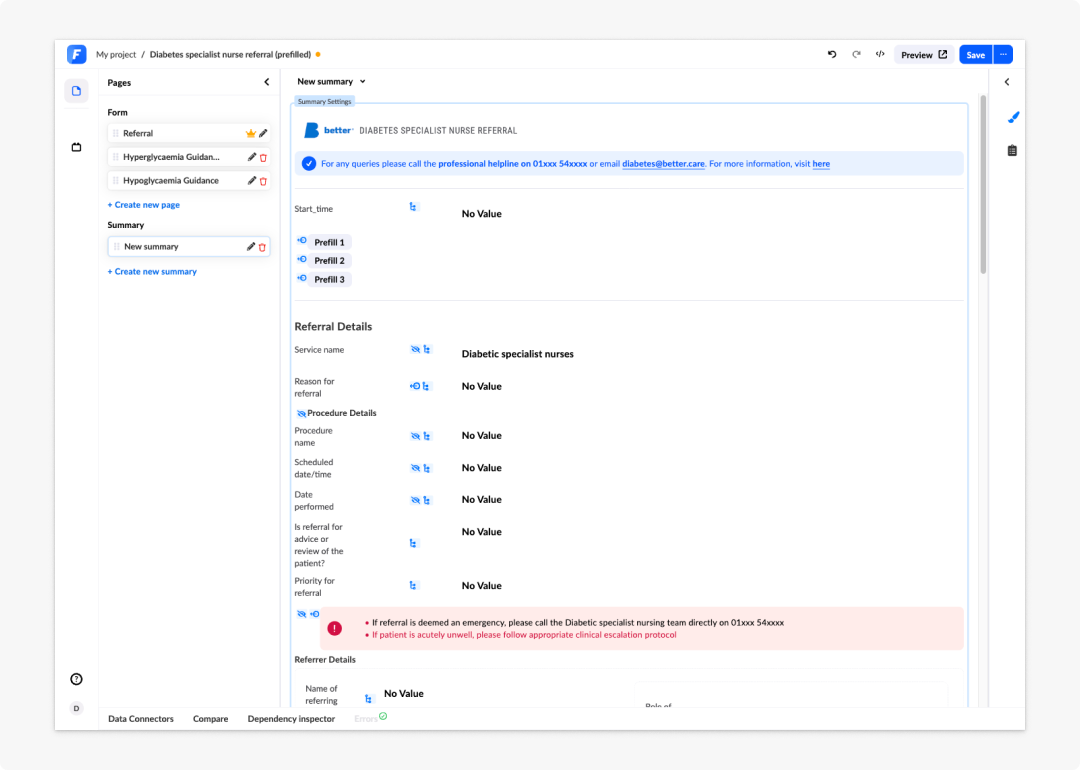The width and height of the screenshot is (1080, 770).
Task: Select the New summary item
Action: 188,247
